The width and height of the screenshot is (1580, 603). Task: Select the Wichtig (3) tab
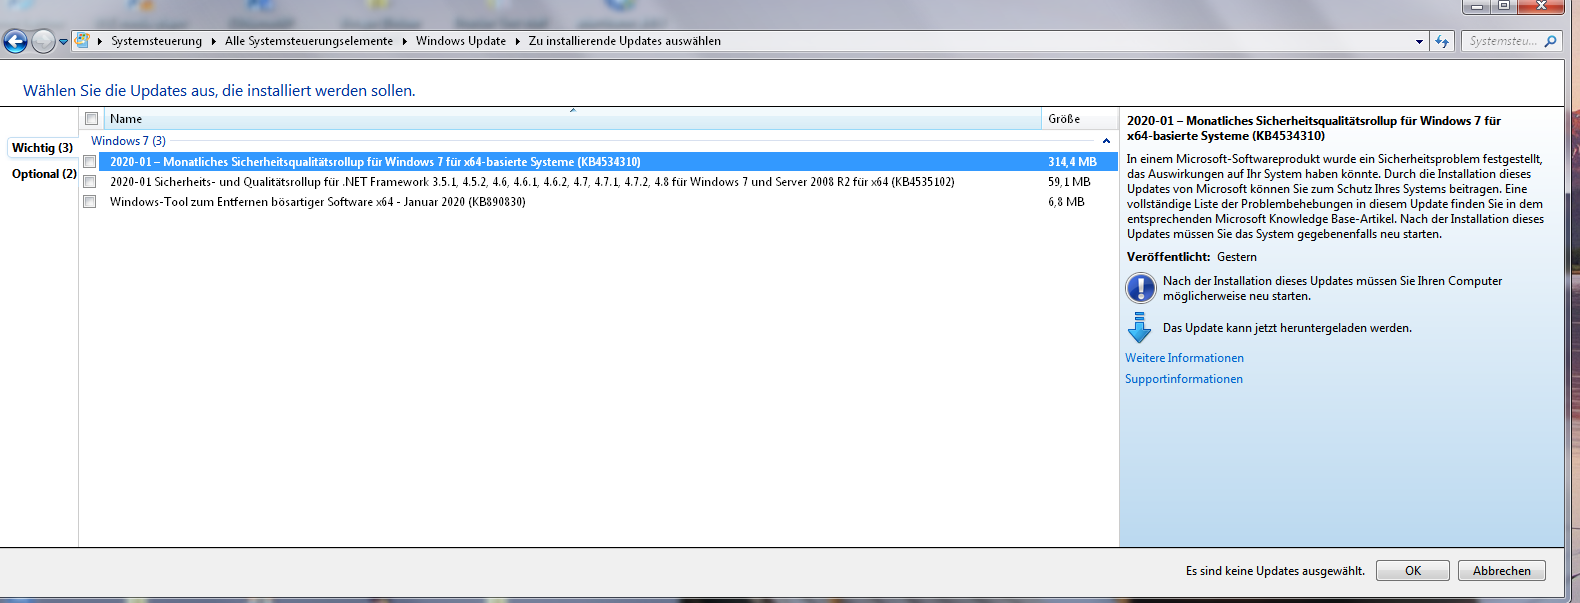pyautogui.click(x=42, y=147)
